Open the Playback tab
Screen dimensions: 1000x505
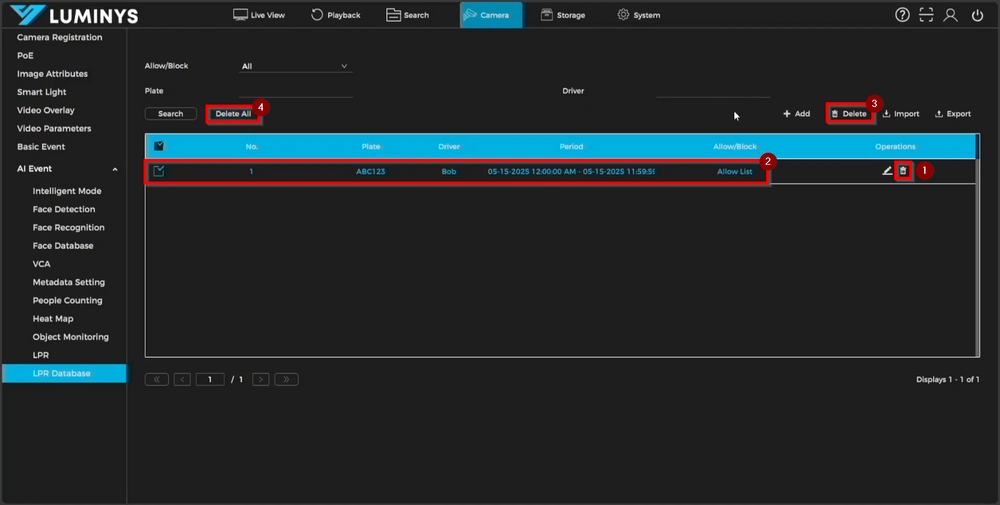pos(335,15)
